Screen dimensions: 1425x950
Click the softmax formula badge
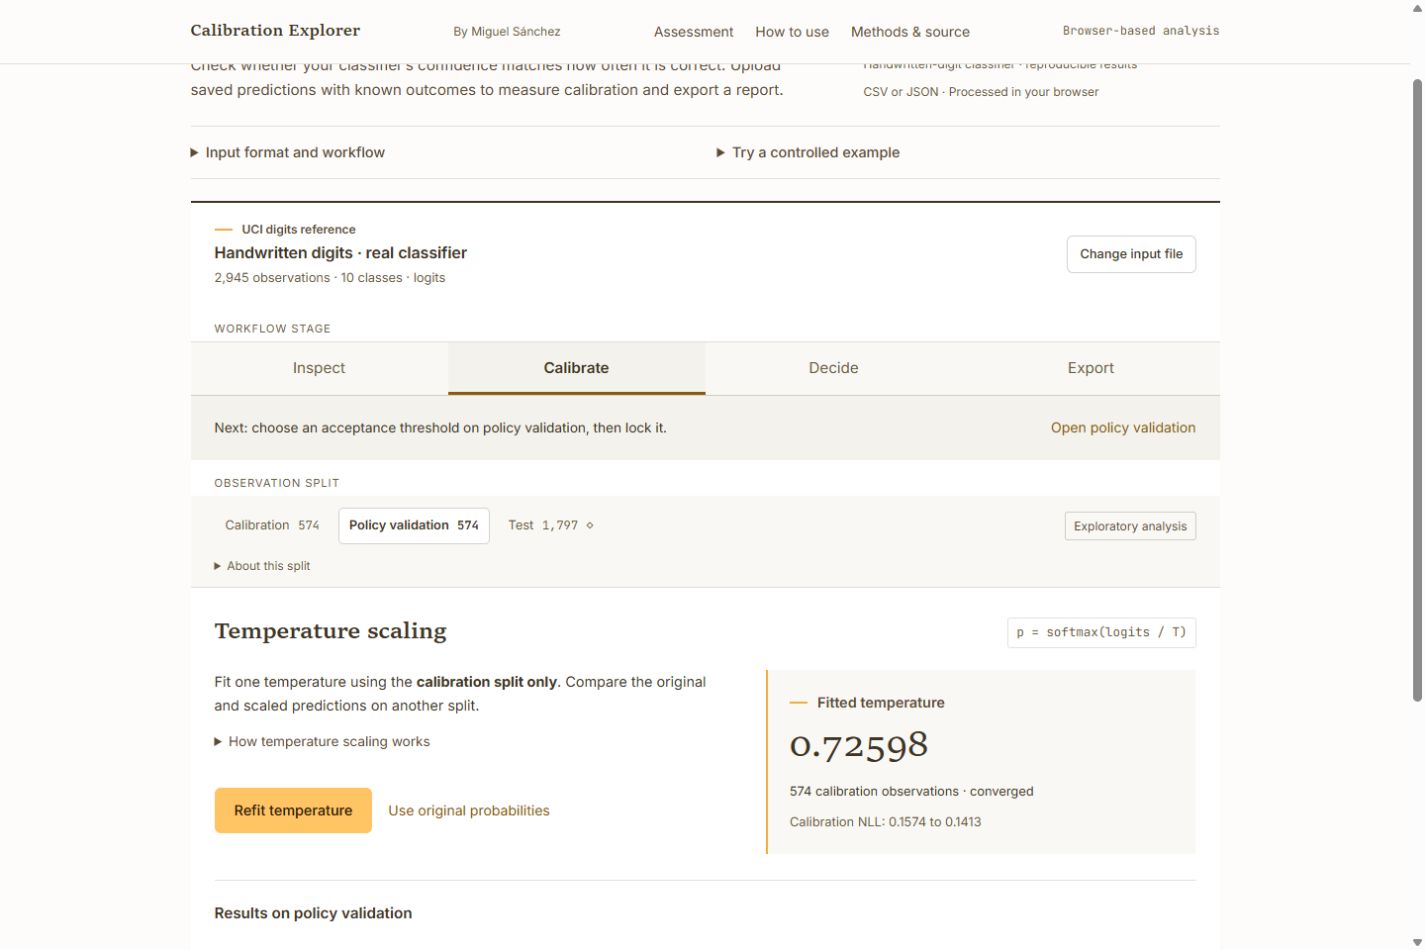[1101, 632]
